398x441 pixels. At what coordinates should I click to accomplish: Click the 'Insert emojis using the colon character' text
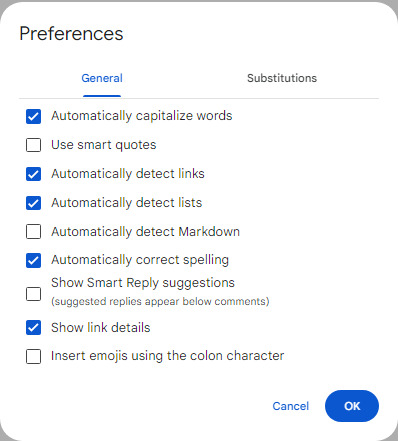pyautogui.click(x=168, y=356)
